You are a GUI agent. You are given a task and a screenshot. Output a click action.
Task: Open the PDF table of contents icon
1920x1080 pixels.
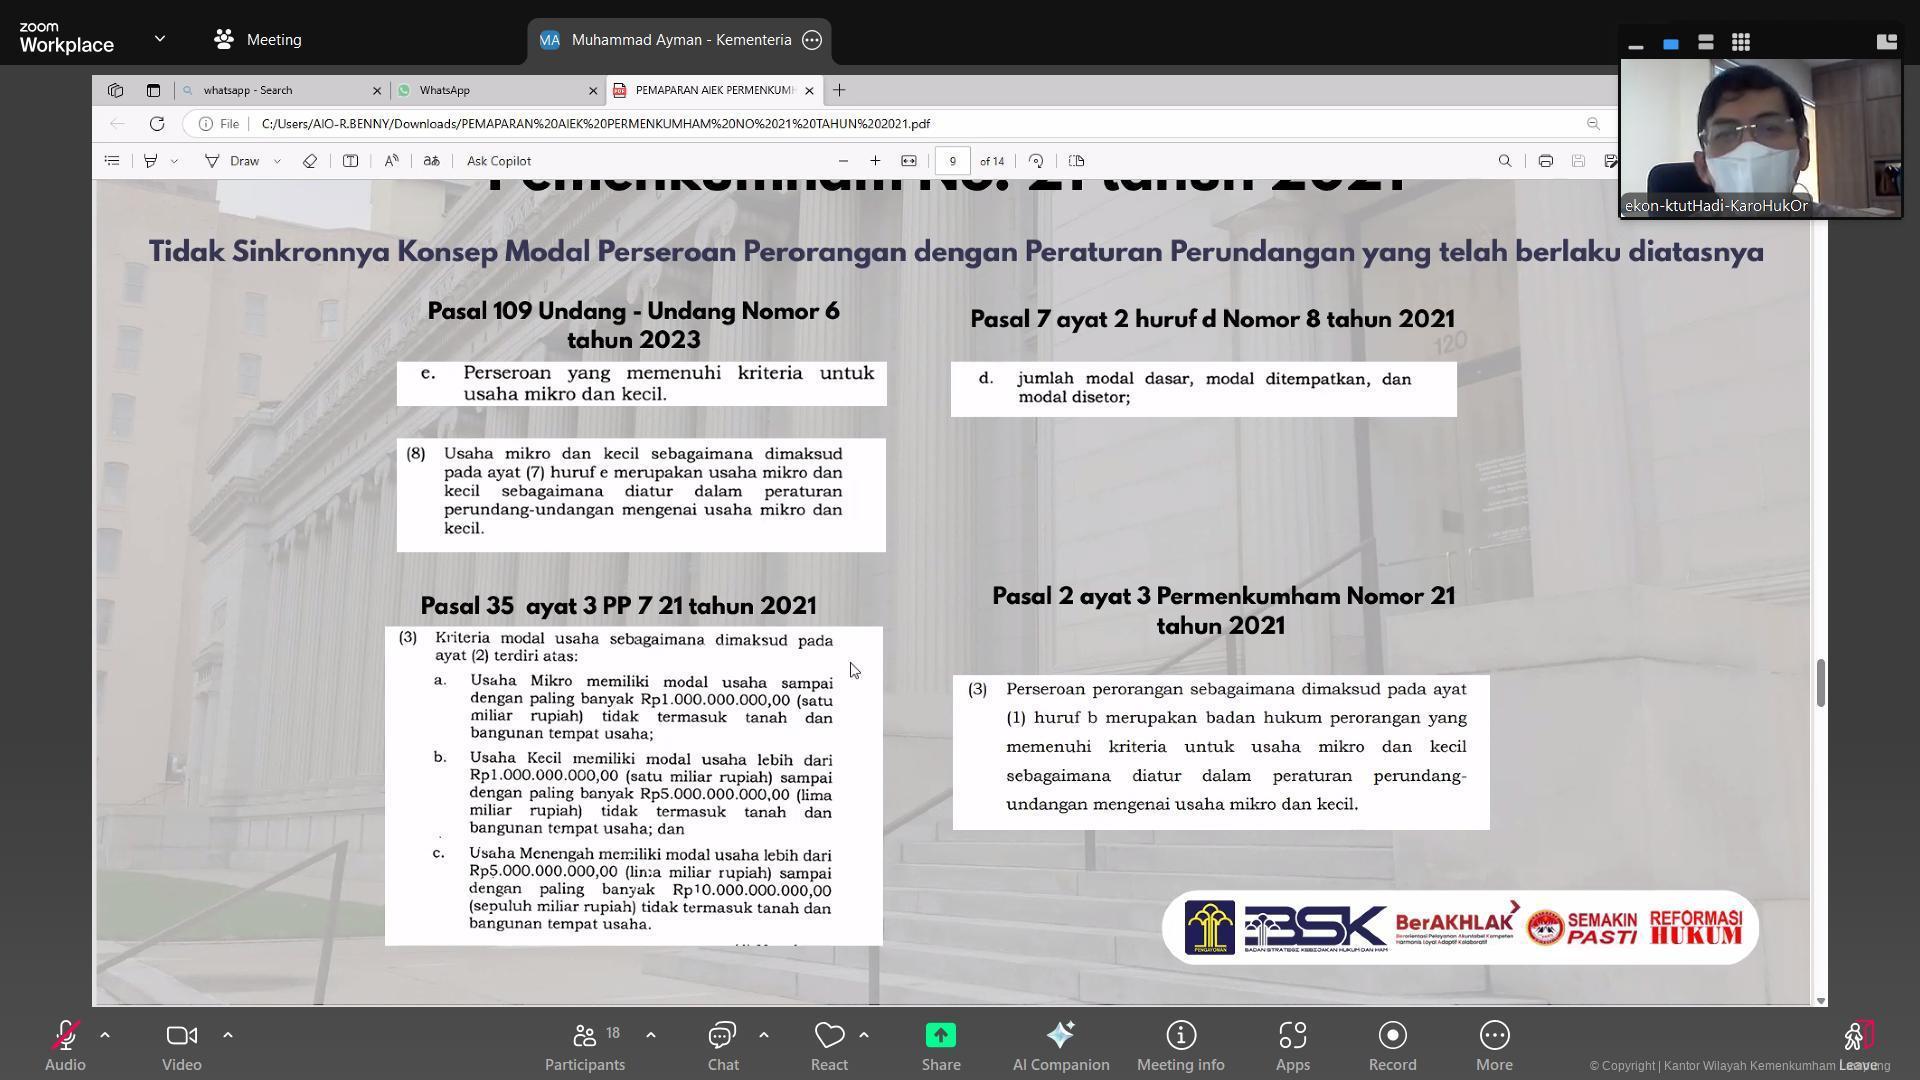[112, 161]
